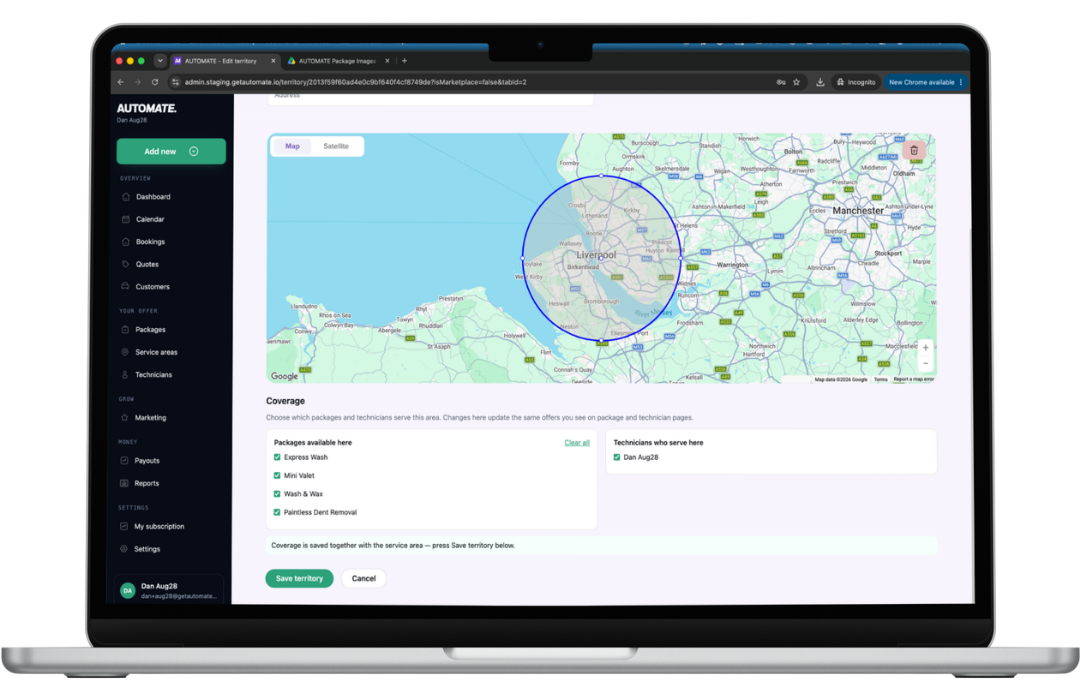The width and height of the screenshot is (1080, 700).
Task: Click the Incognito indicator
Action: pos(856,82)
